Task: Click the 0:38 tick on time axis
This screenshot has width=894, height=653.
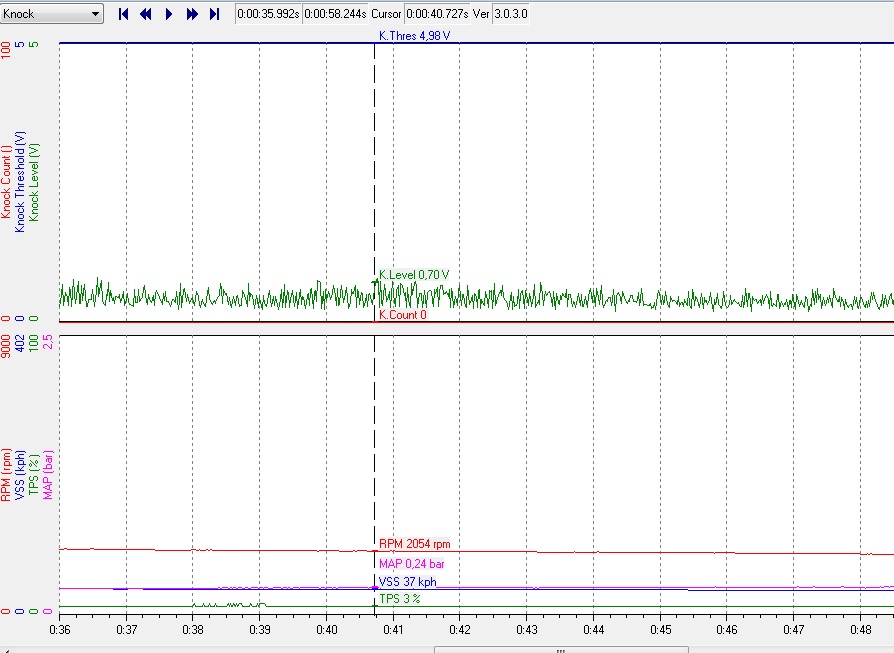Action: pos(193,631)
